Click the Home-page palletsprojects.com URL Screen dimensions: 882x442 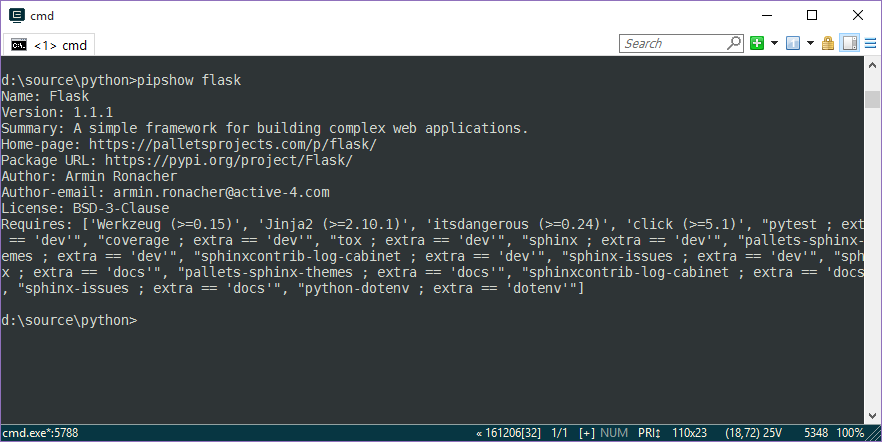coord(233,144)
